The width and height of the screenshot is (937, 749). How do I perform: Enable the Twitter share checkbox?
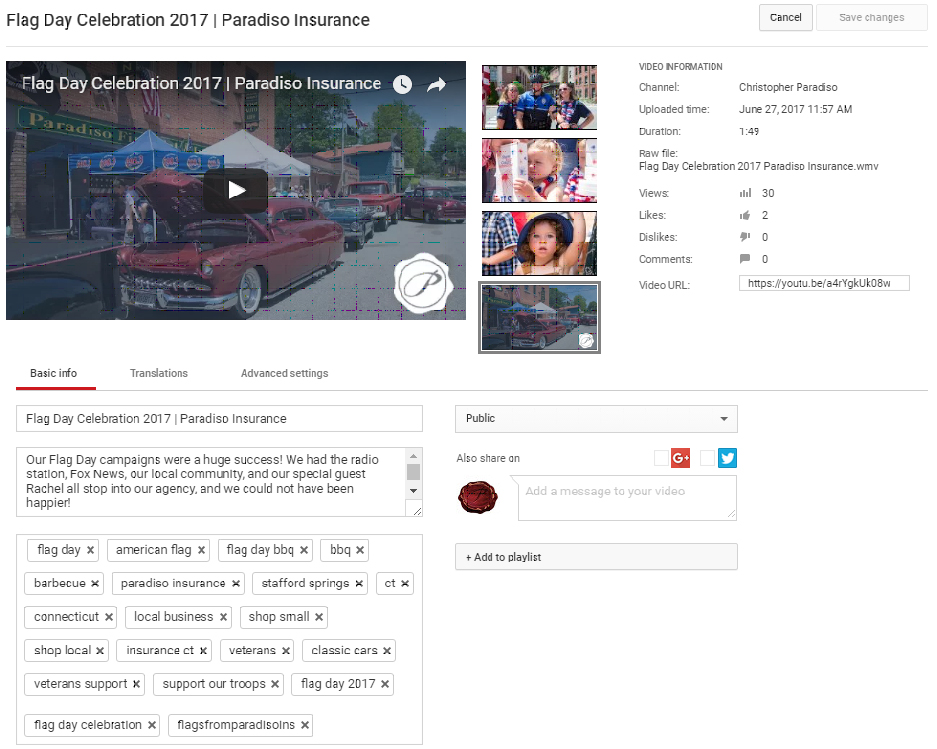click(x=707, y=458)
